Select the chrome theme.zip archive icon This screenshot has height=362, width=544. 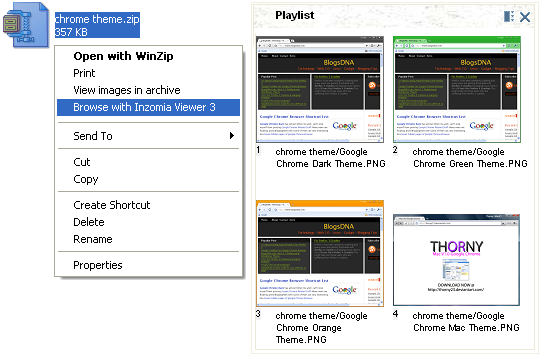pos(25,25)
